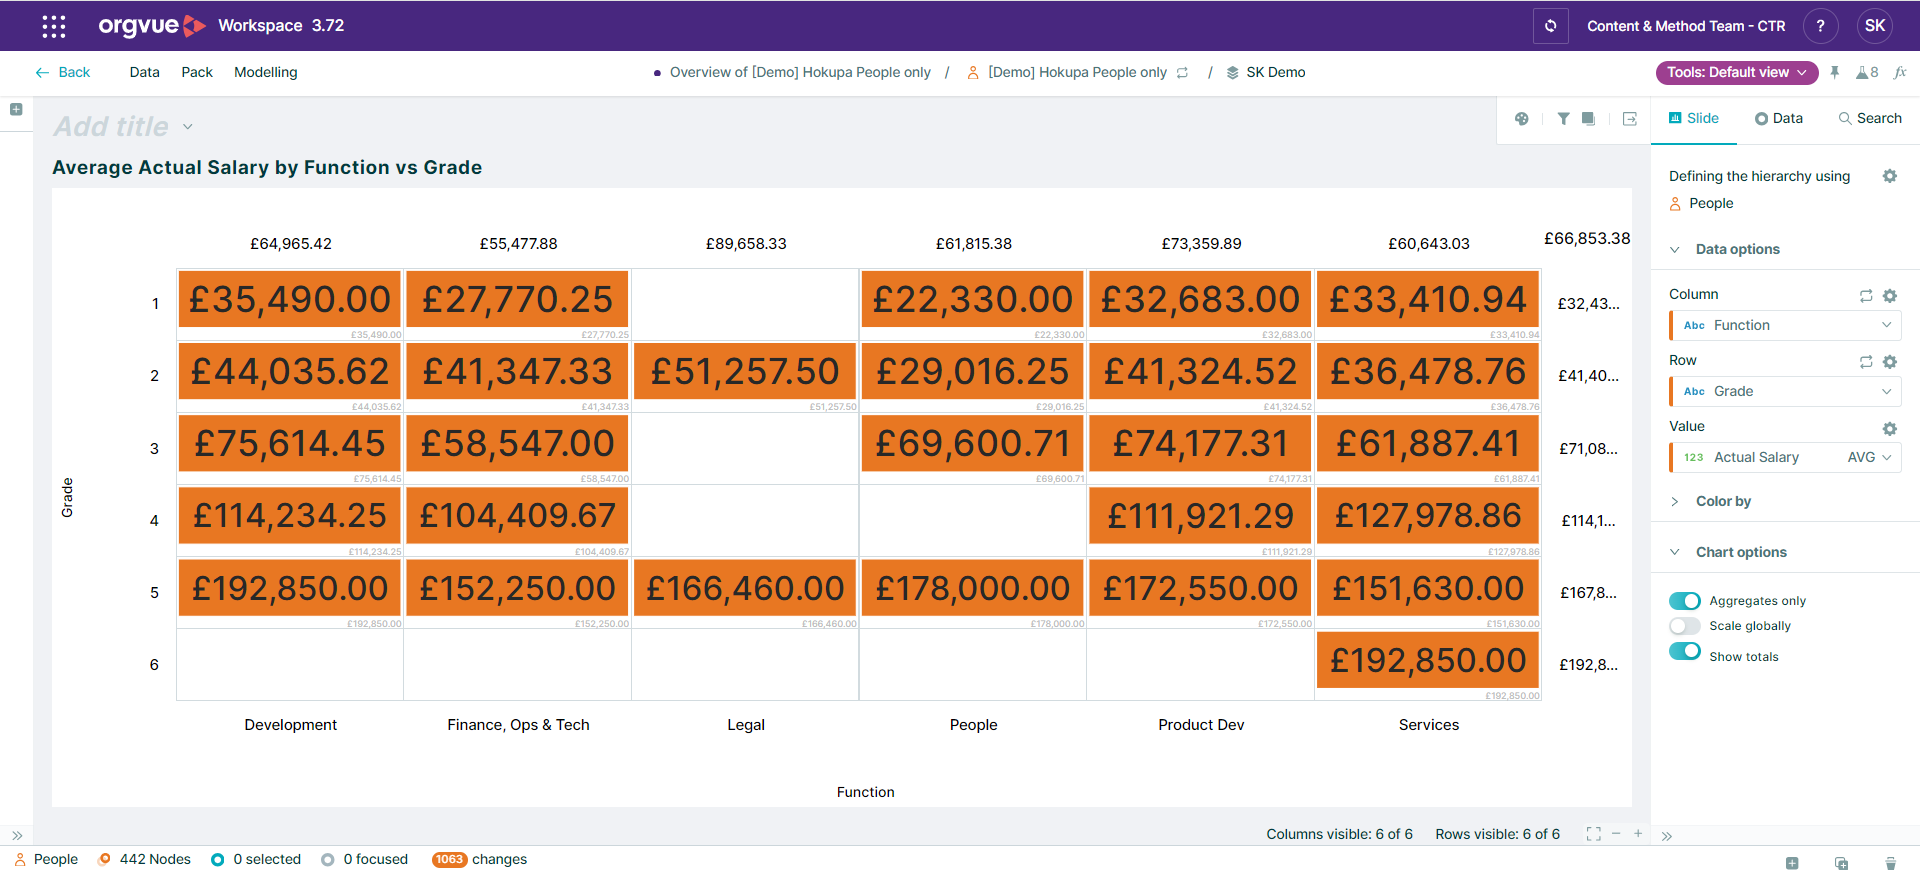This screenshot has height=878, width=1920.
Task: Toggle Show totals switch
Action: pyautogui.click(x=1685, y=651)
